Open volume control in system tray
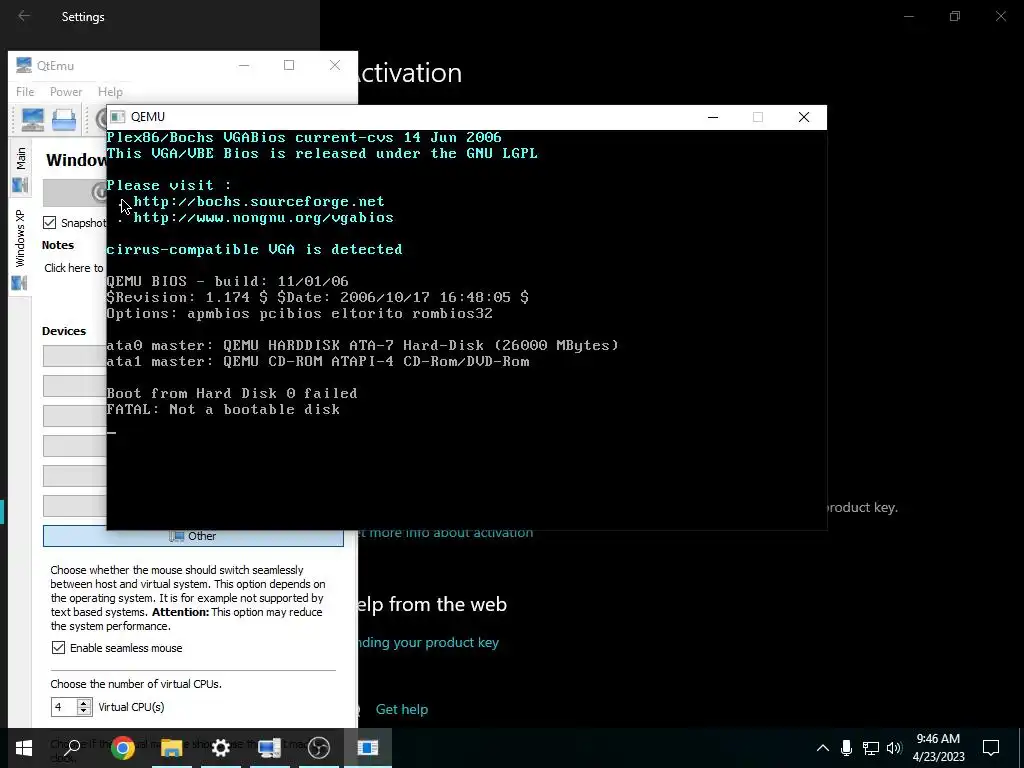Image resolution: width=1024 pixels, height=768 pixels. click(x=895, y=748)
